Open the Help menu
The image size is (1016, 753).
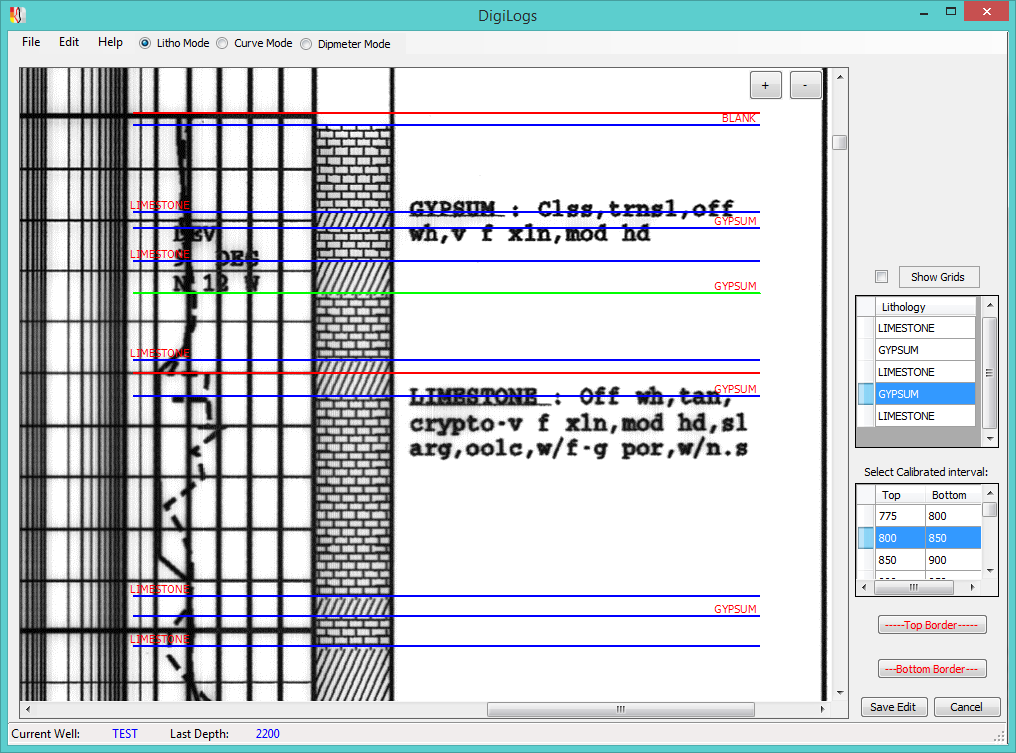click(110, 42)
